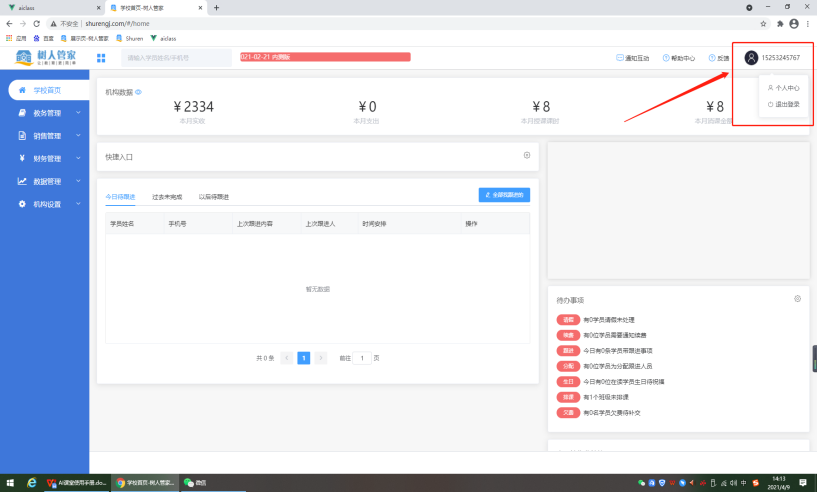Open the 应用 apps bookmark

(x=16, y=38)
